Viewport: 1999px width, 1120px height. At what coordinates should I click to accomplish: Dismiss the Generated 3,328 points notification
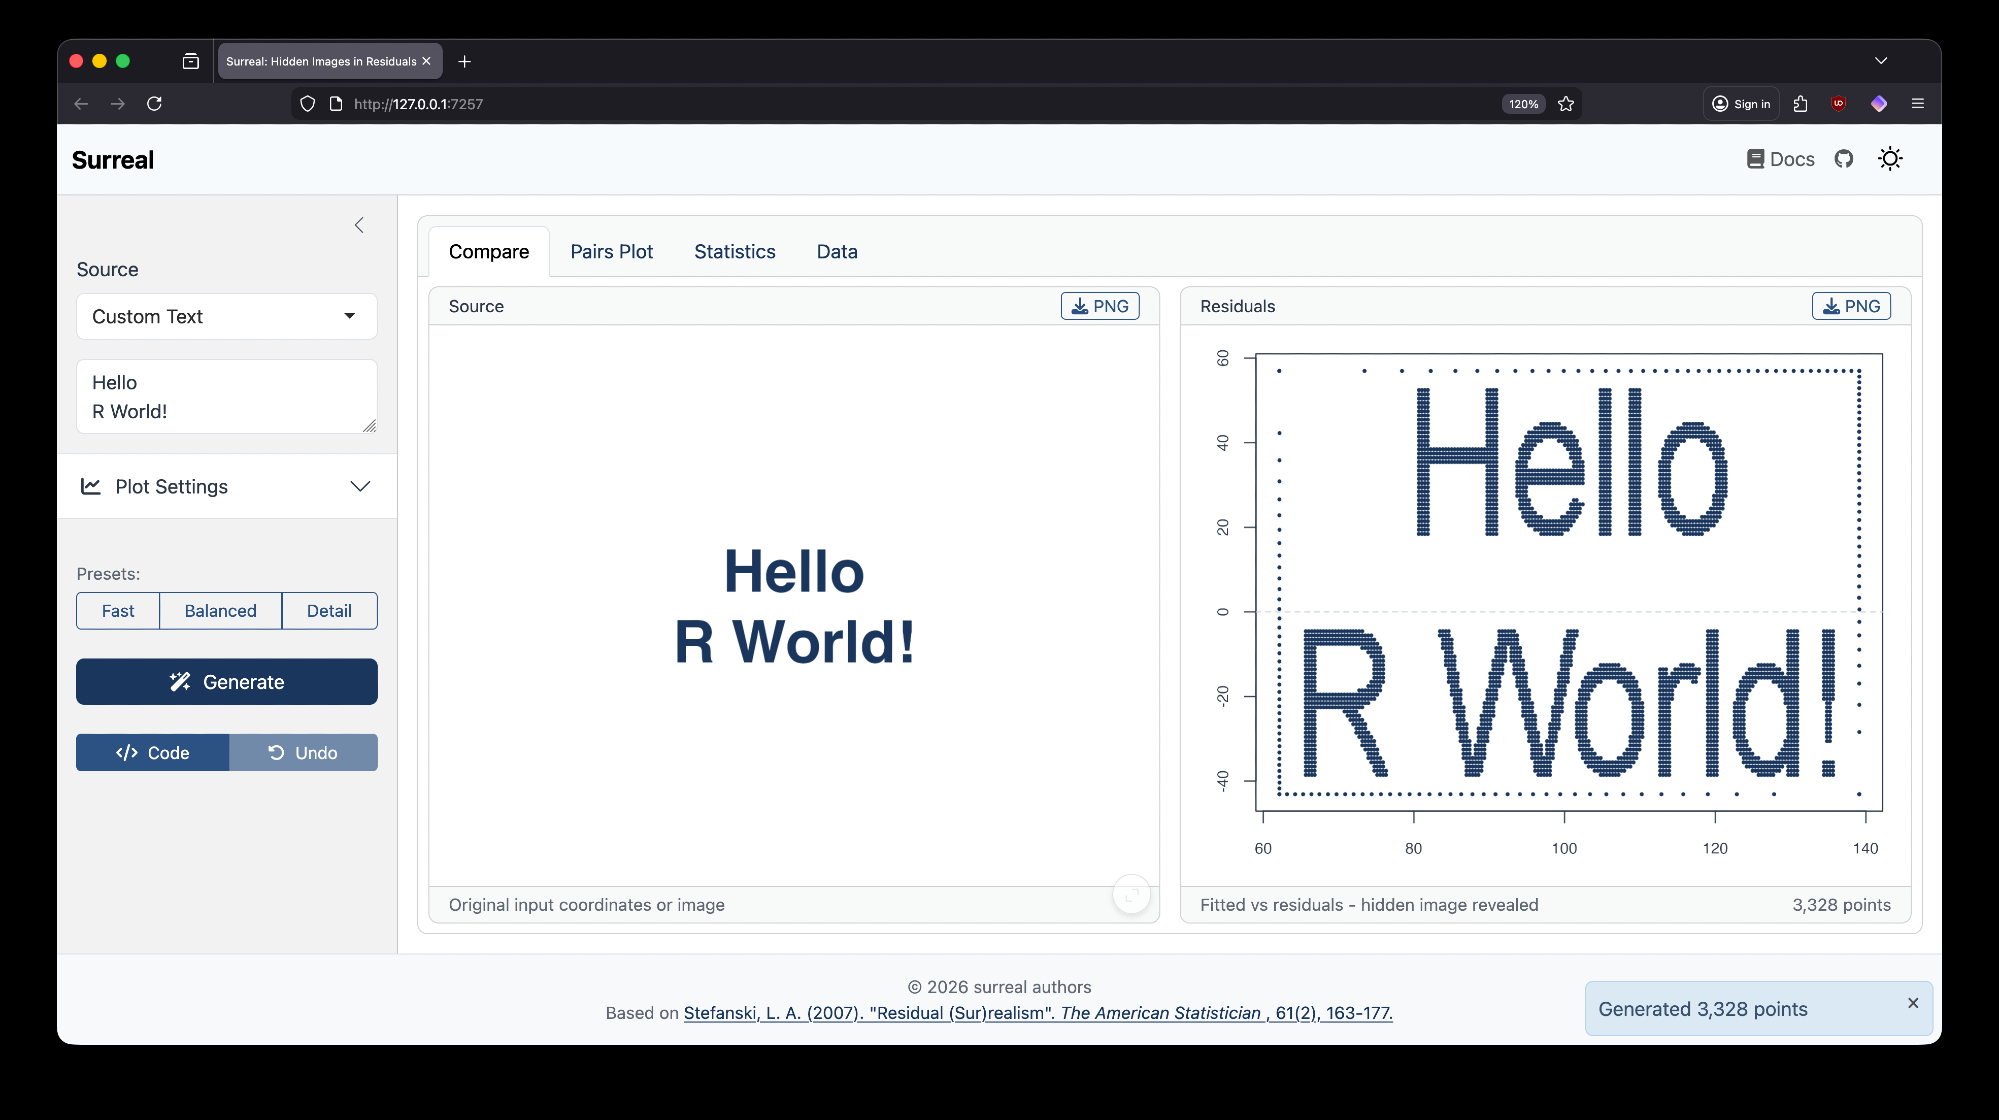pos(1912,1003)
